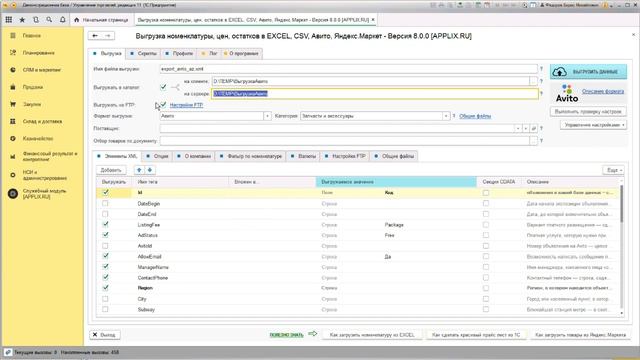
Task: Click browse button of Отбор товаров по документу
Action: (x=533, y=141)
